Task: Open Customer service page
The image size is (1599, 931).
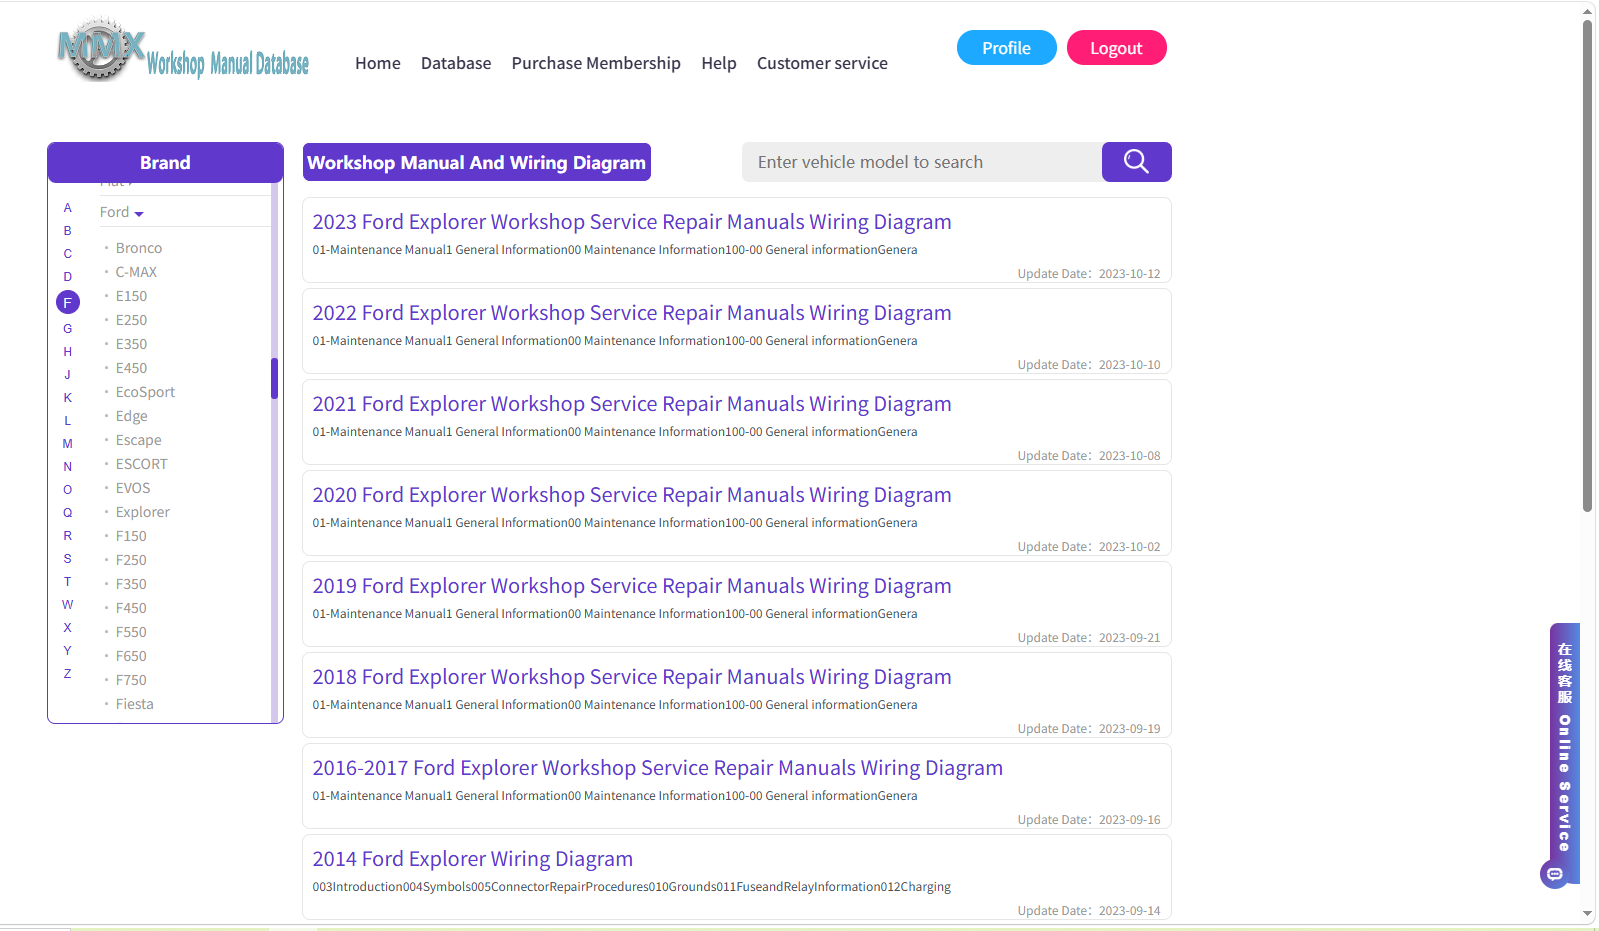Action: (822, 63)
